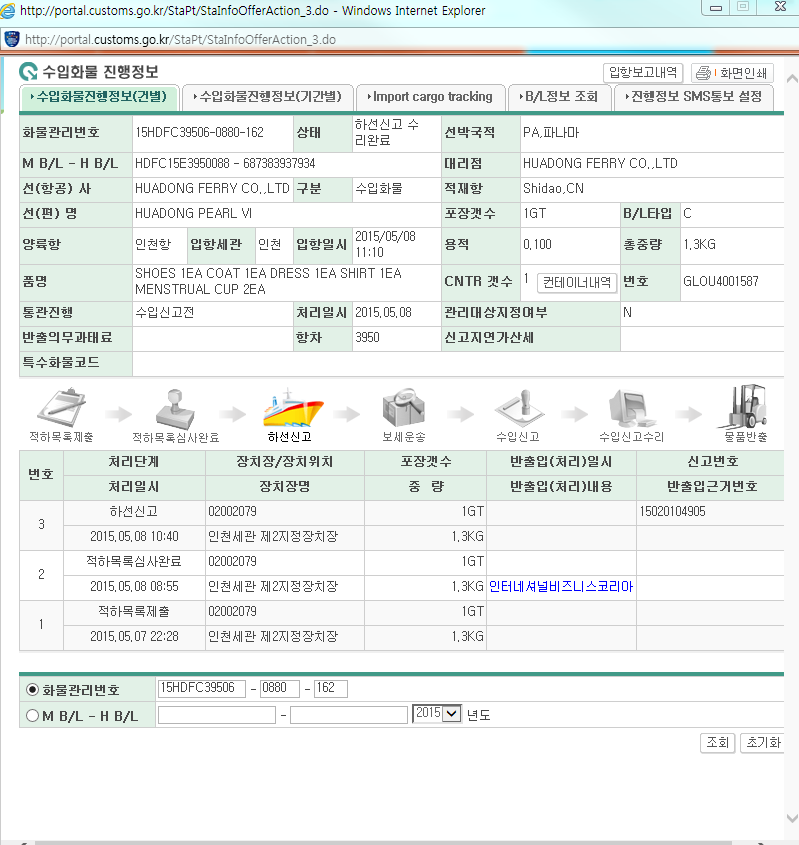Image resolution: width=799 pixels, height=845 pixels.
Task: Click the computer icon for 수입신고수리
Action: [631, 408]
